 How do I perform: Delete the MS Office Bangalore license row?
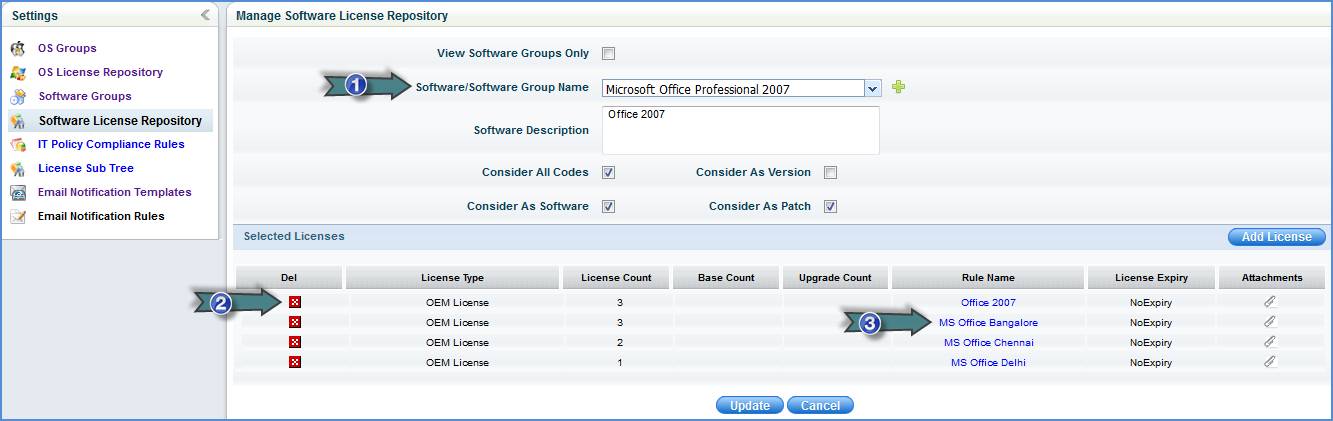(295, 322)
